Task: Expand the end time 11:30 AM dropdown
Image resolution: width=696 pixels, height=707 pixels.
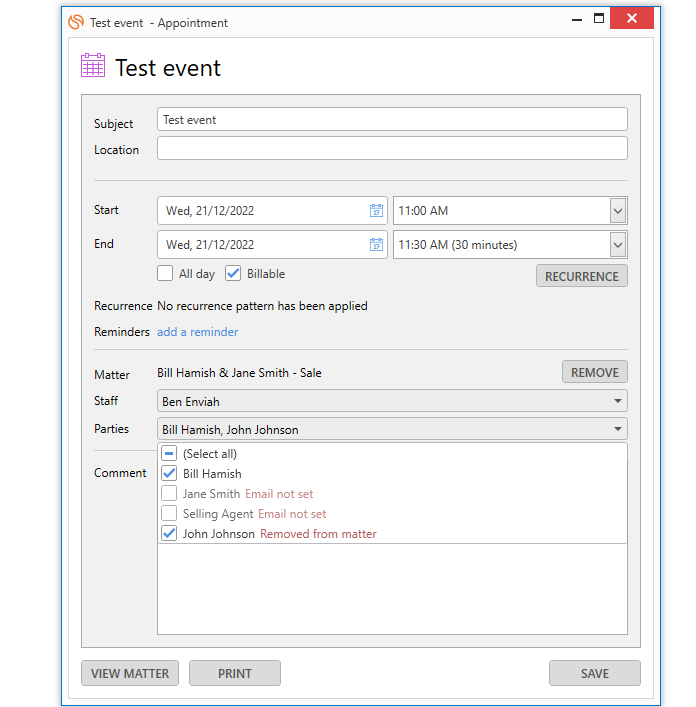Action: pyautogui.click(x=618, y=244)
